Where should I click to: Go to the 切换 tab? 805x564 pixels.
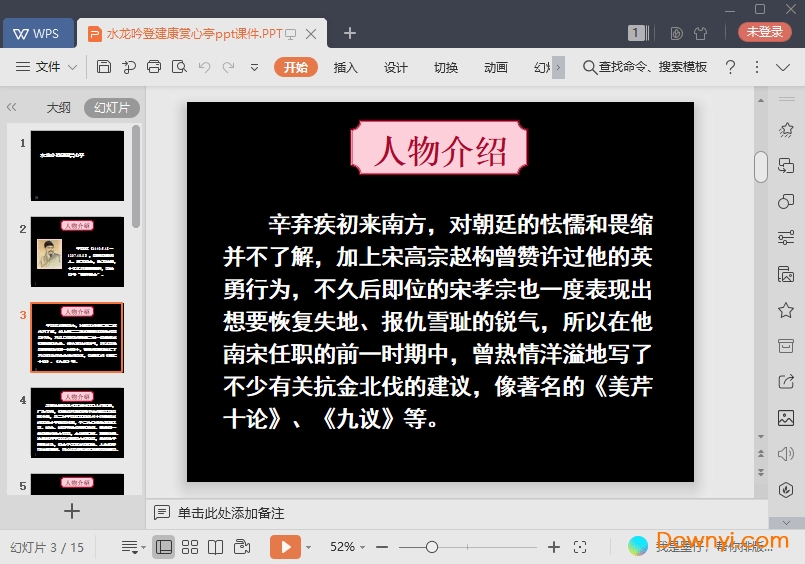click(x=446, y=67)
